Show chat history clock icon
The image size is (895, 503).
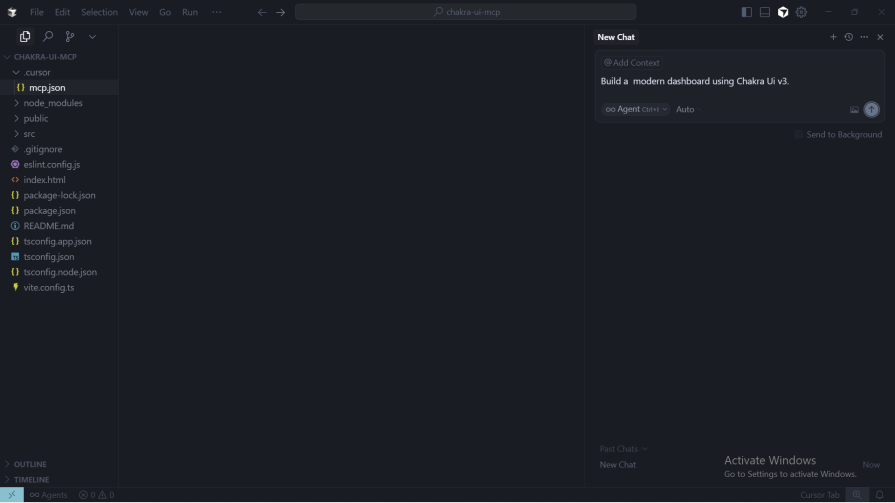pyautogui.click(x=849, y=37)
